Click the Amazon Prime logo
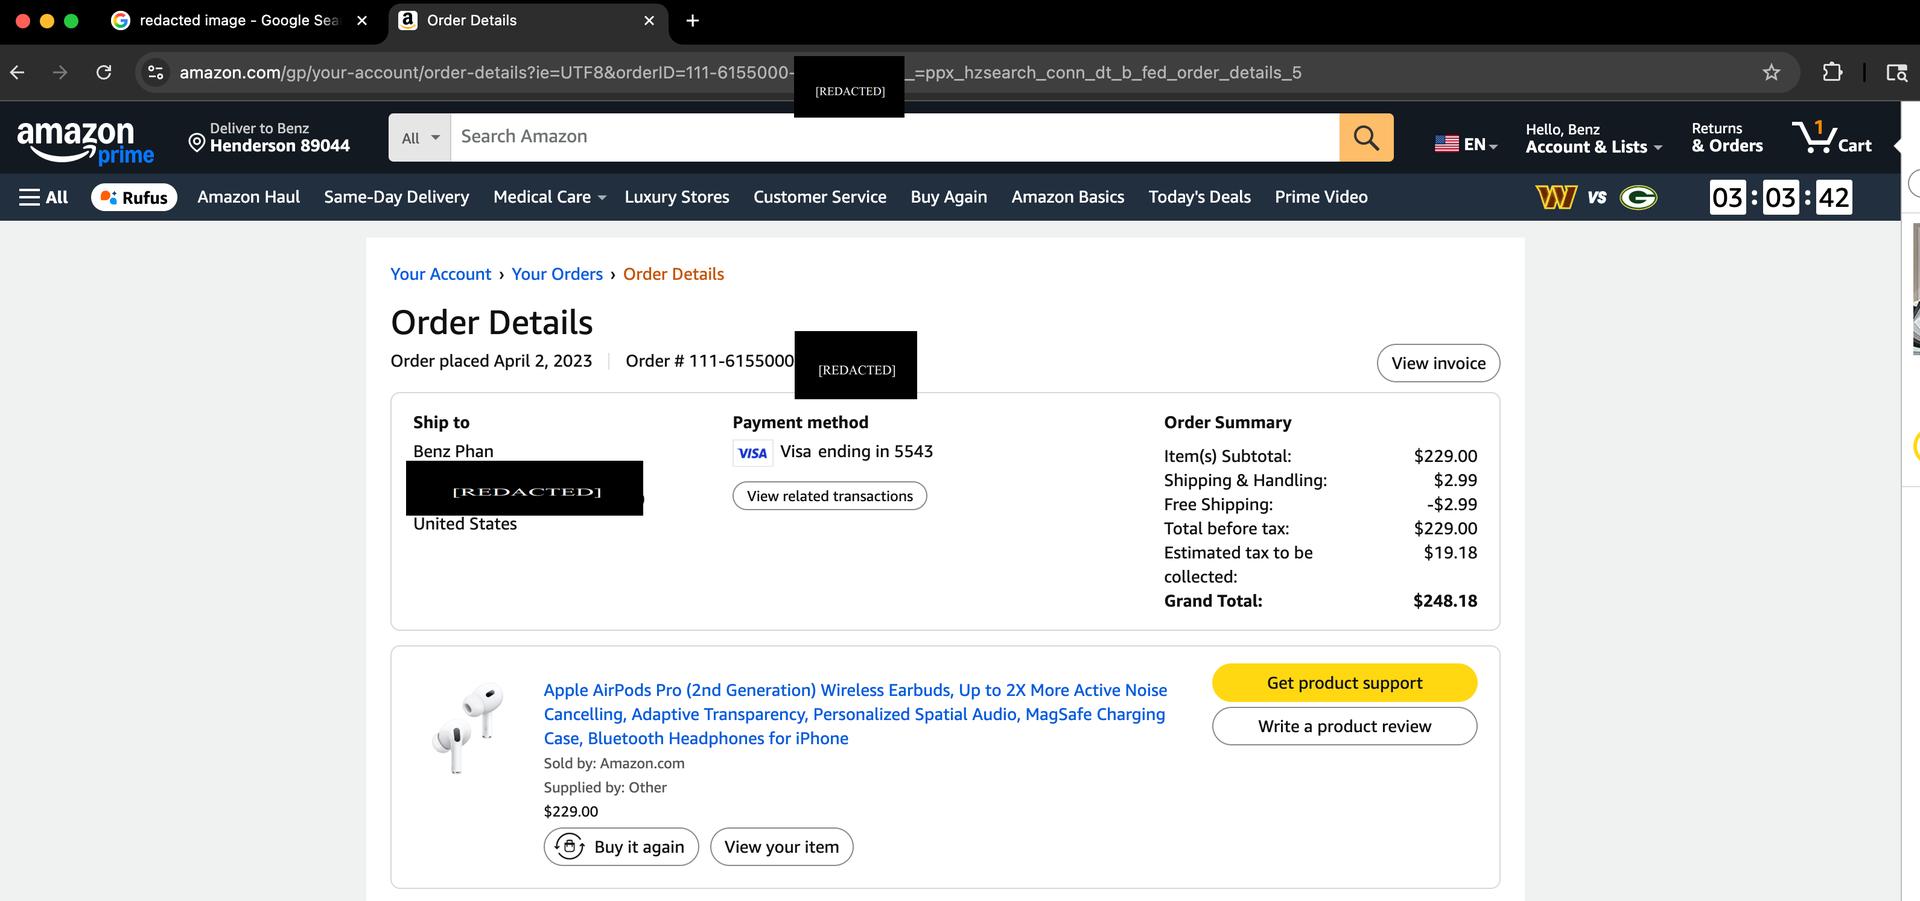 point(85,140)
